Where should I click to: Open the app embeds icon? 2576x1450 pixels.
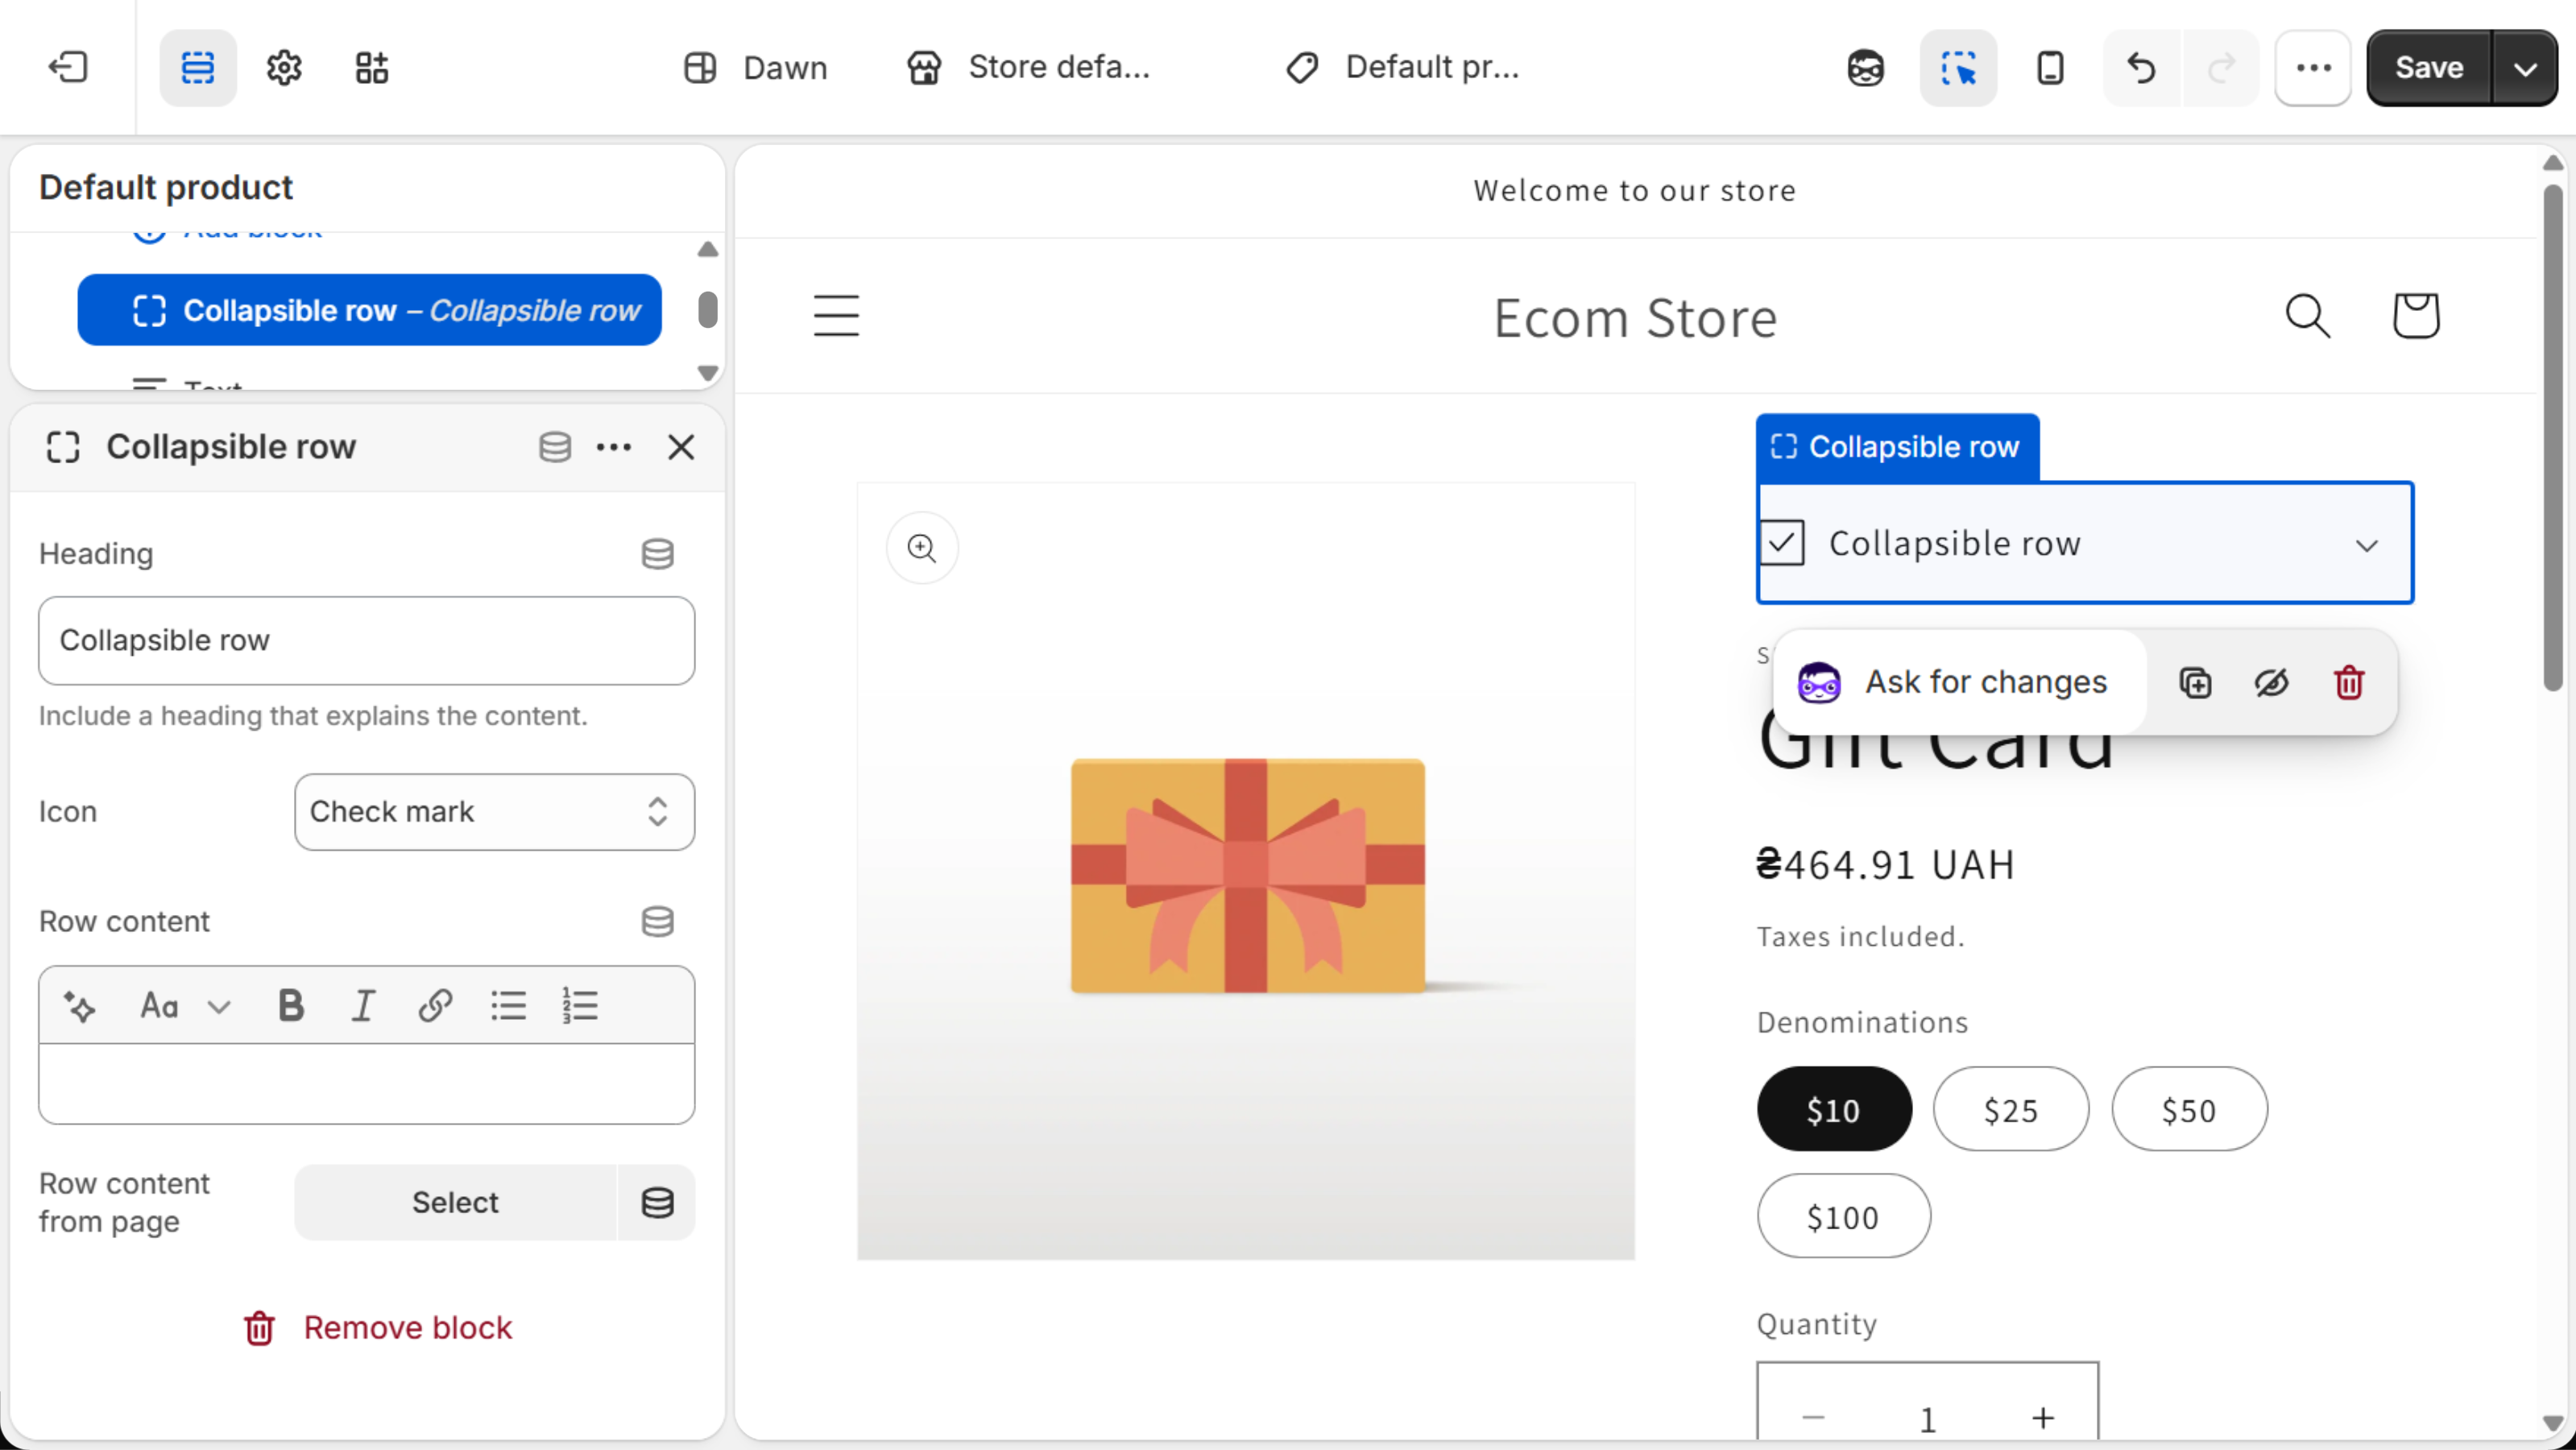point(372,68)
